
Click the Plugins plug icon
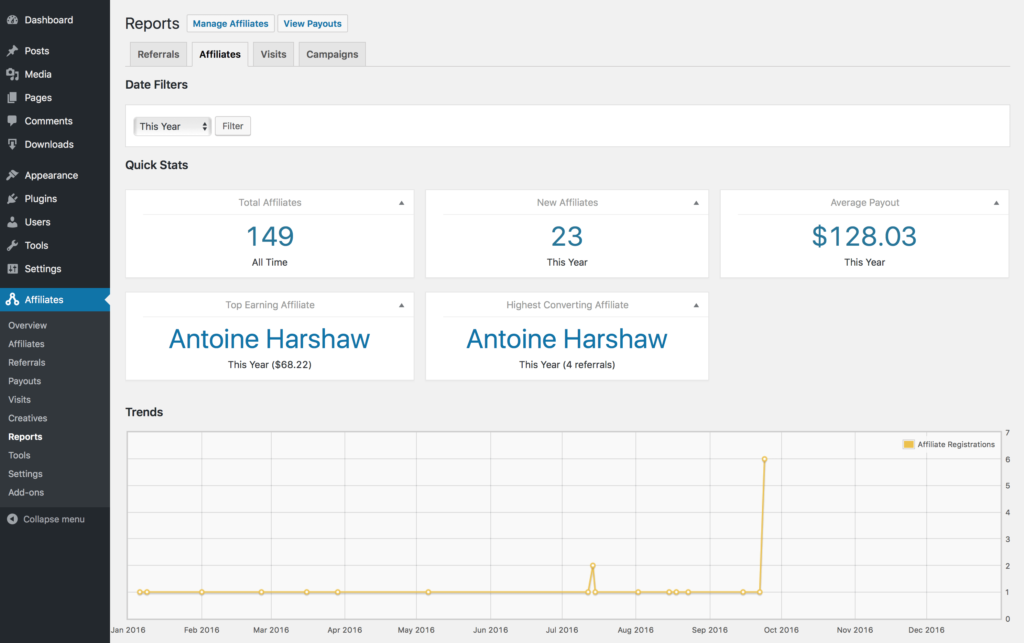pos(12,199)
